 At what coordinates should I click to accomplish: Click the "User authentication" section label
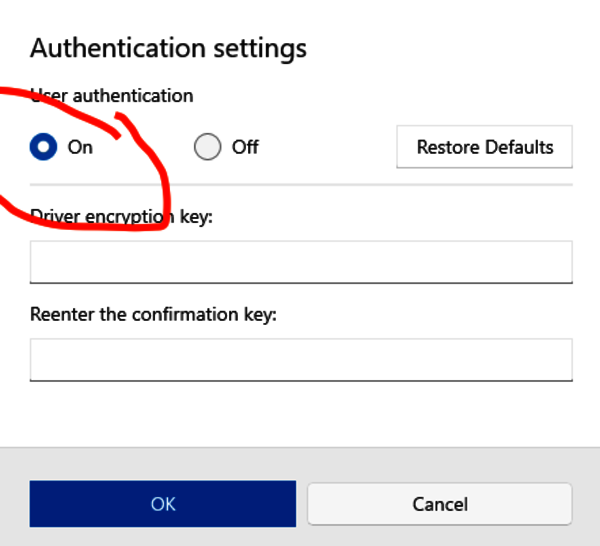coord(112,96)
